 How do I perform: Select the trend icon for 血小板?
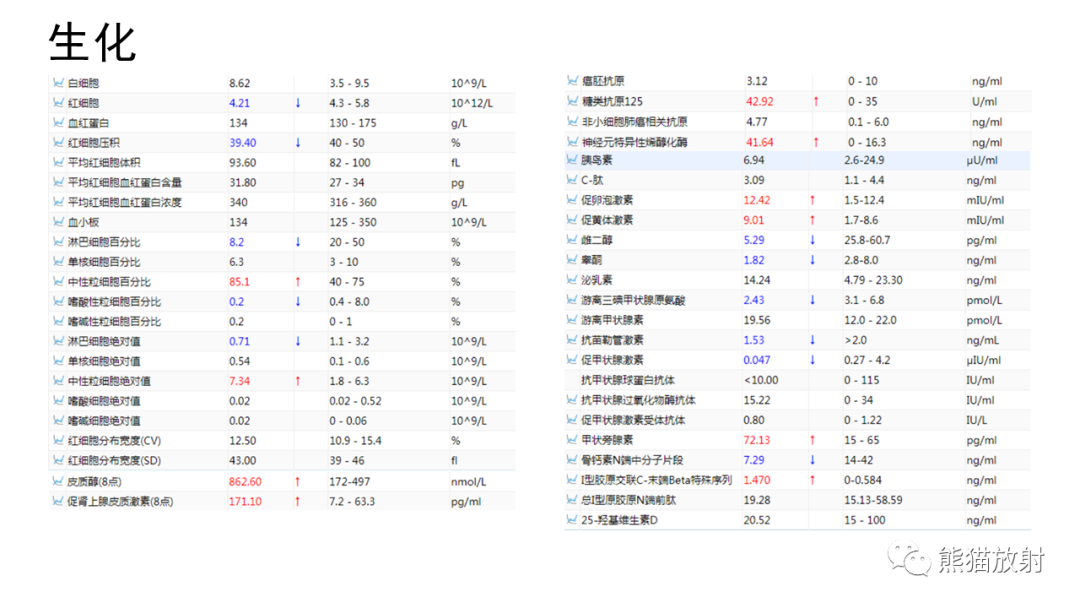[58, 222]
